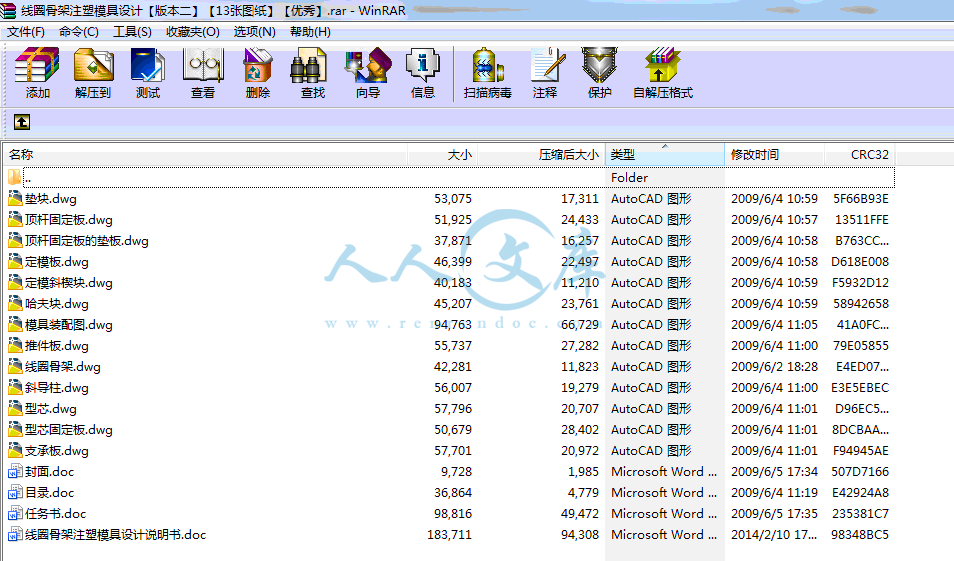Sort by the 修改时间 column header
This screenshot has height=561, width=954.
[775, 155]
